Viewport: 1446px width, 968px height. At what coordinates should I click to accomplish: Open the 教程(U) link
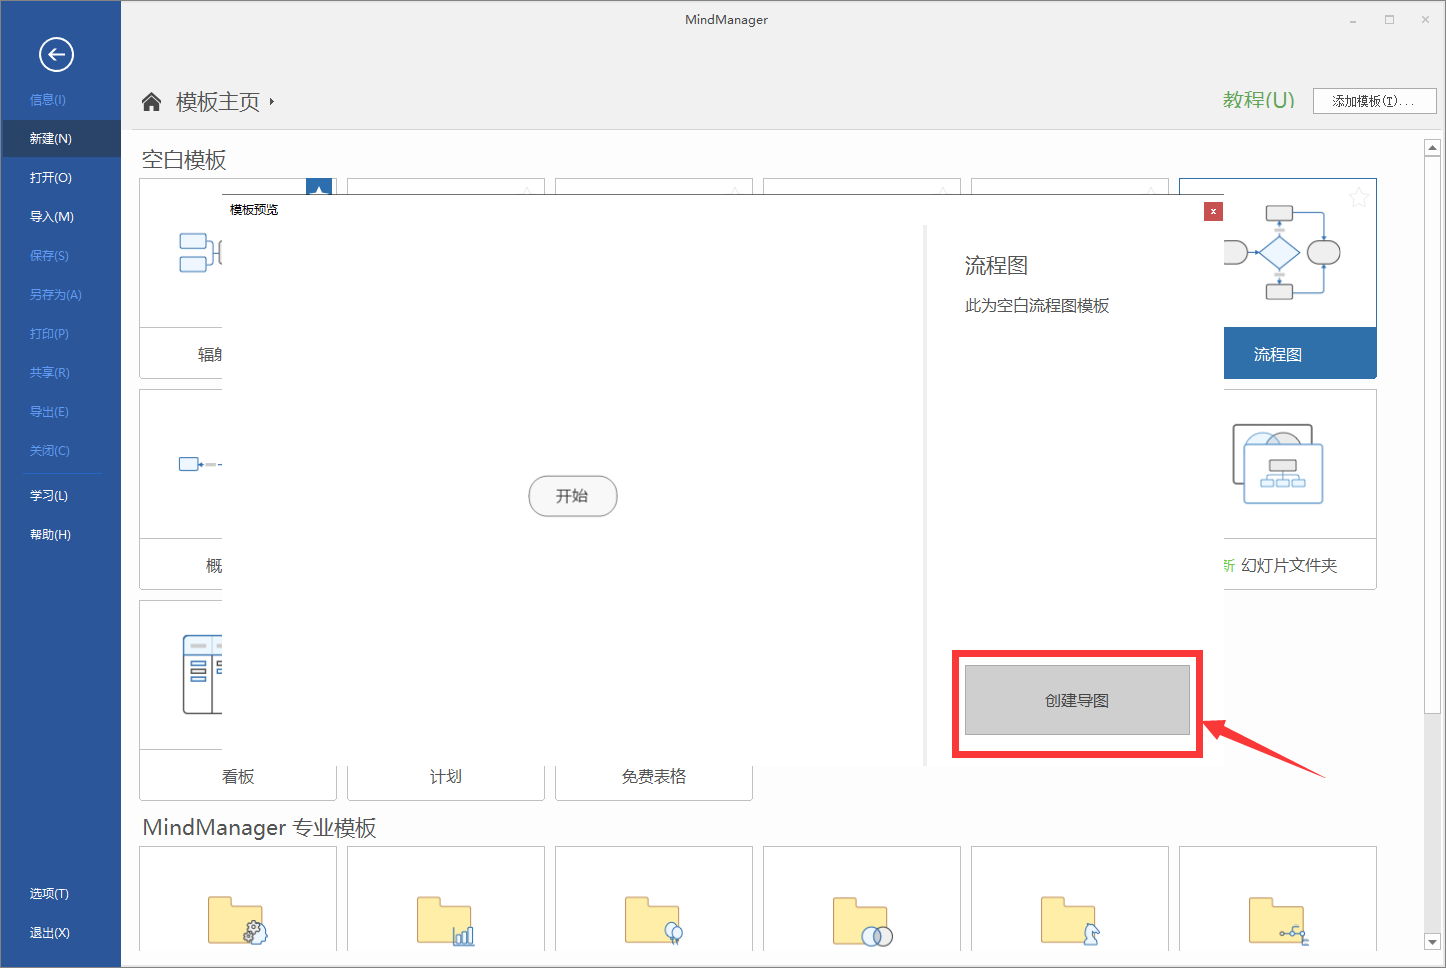[1258, 100]
